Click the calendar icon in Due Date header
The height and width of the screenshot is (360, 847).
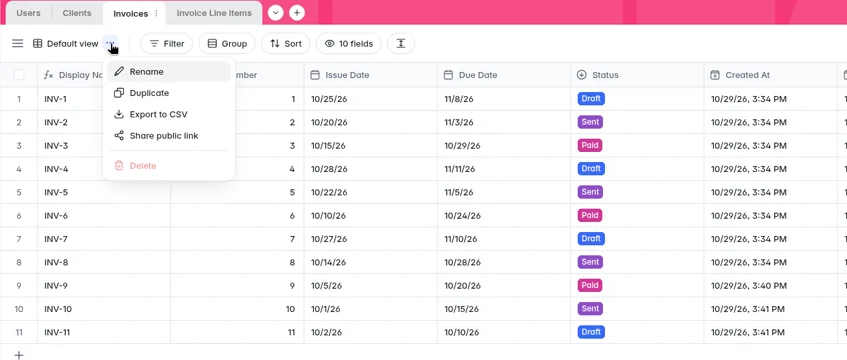(x=448, y=75)
